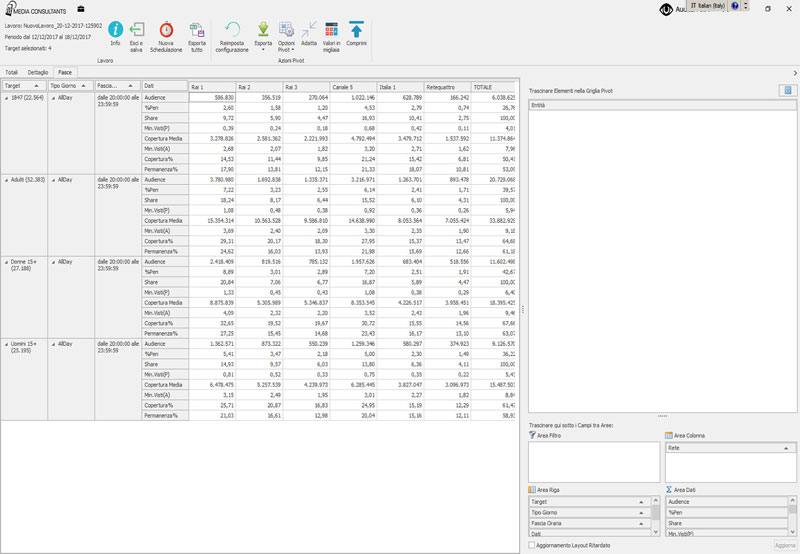
Task: Enable Aggiornamento Layout Ritardato checkbox
Action: click(532, 545)
